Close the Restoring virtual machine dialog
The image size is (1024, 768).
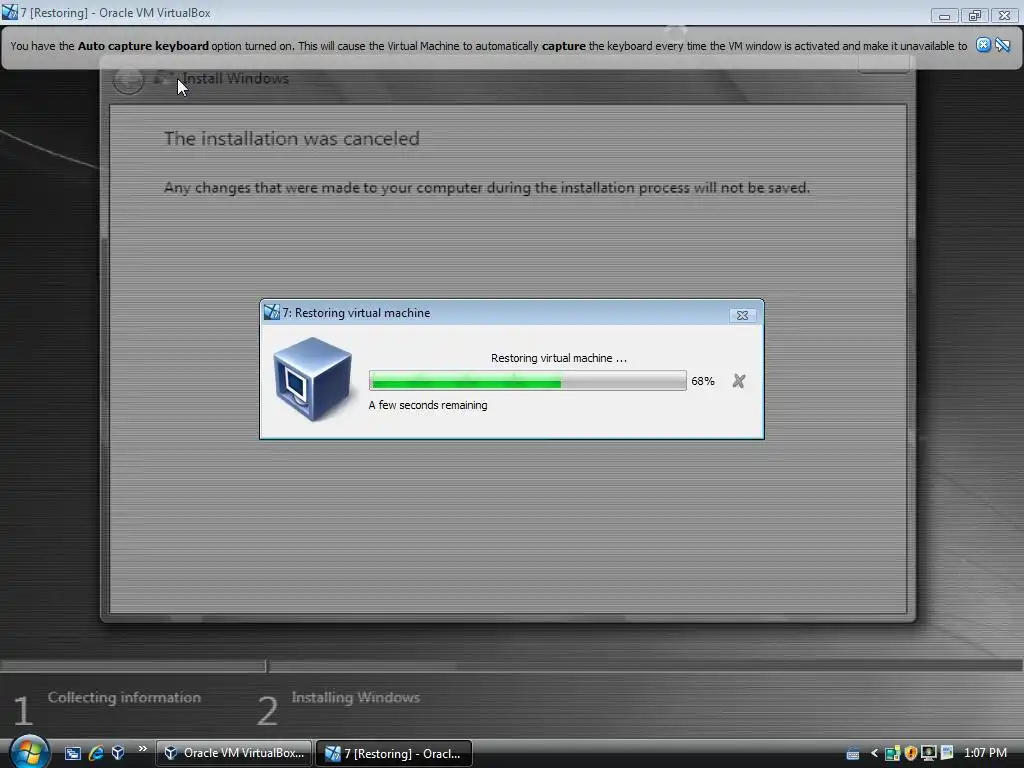[x=743, y=315]
